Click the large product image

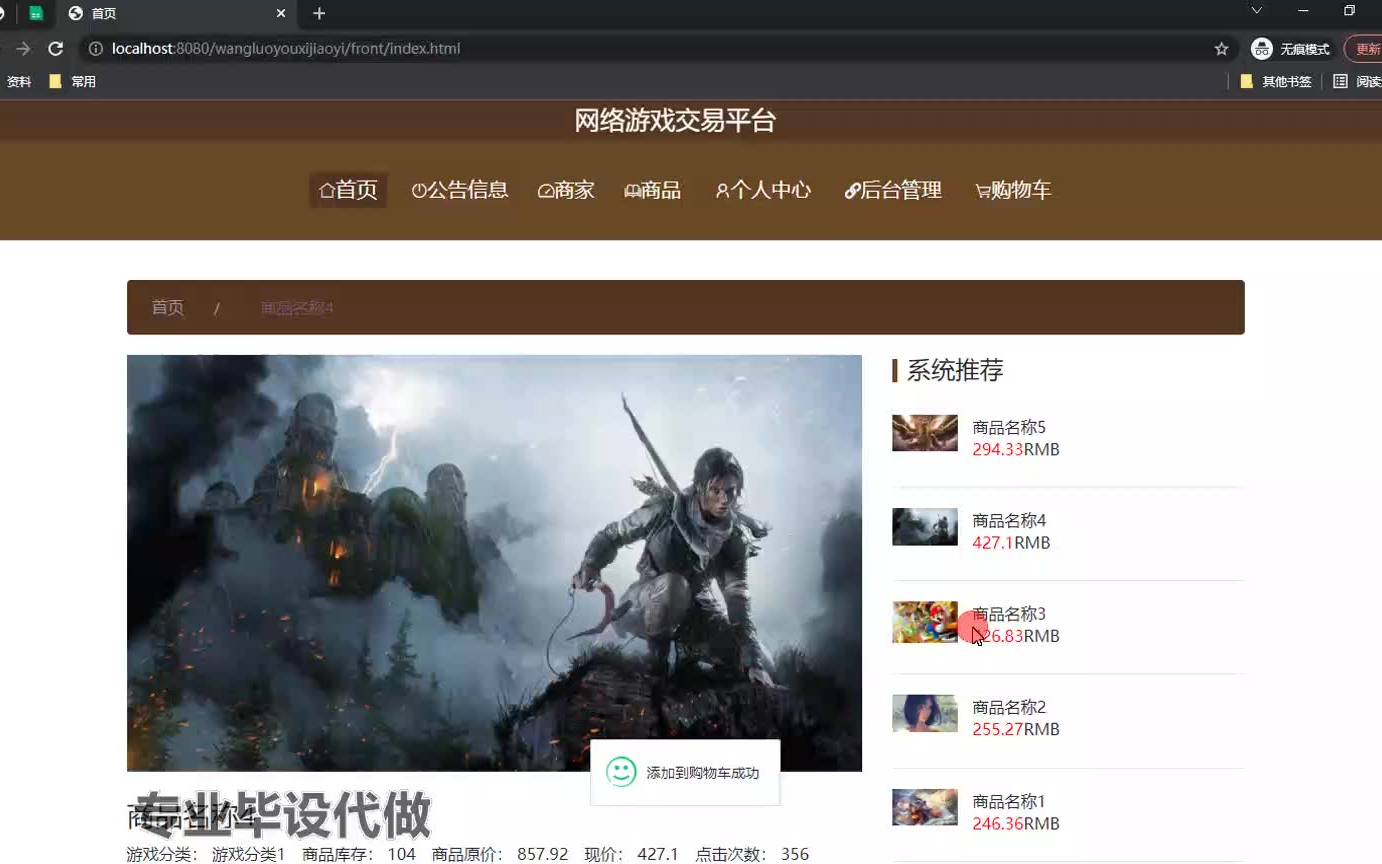click(494, 563)
